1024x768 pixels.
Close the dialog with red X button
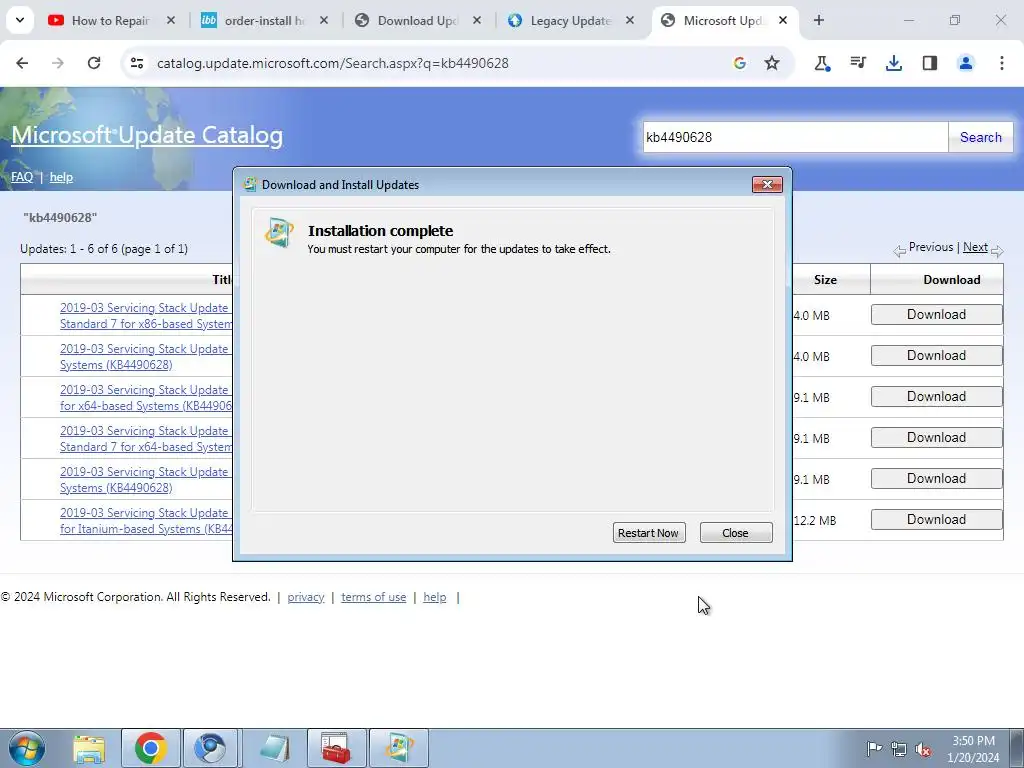coord(767,185)
